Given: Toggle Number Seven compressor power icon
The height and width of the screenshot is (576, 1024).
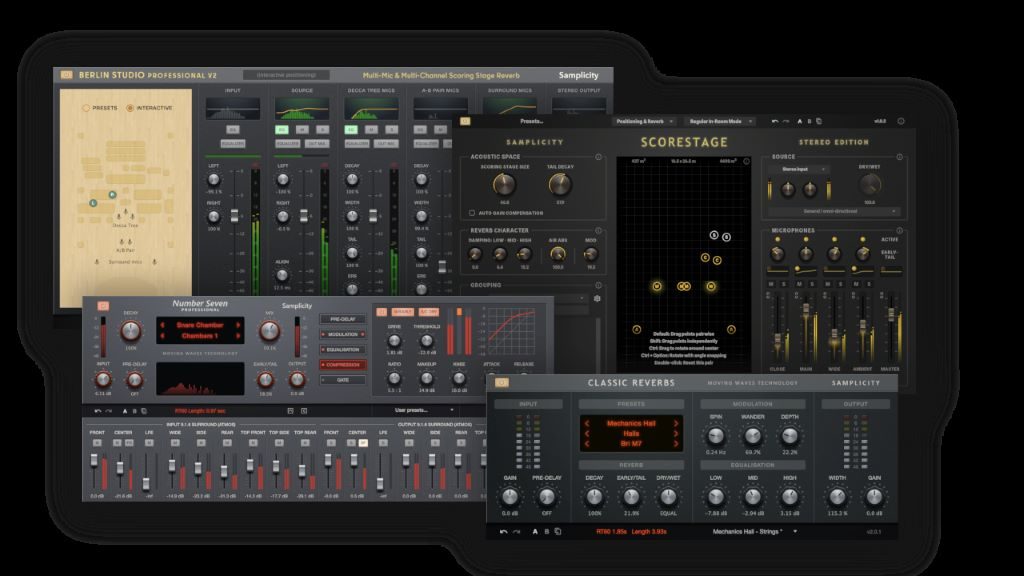Looking at the screenshot, I should tap(381, 312).
